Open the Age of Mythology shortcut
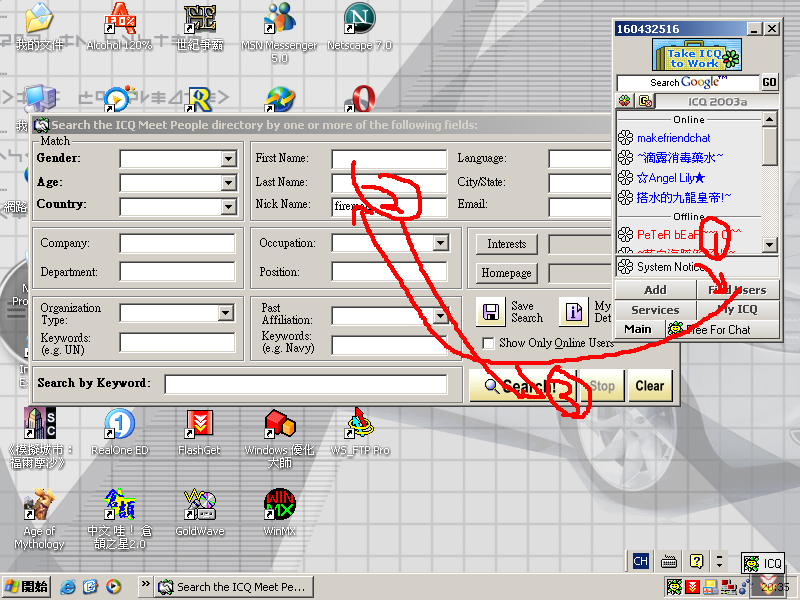800x600 pixels. pos(39,519)
